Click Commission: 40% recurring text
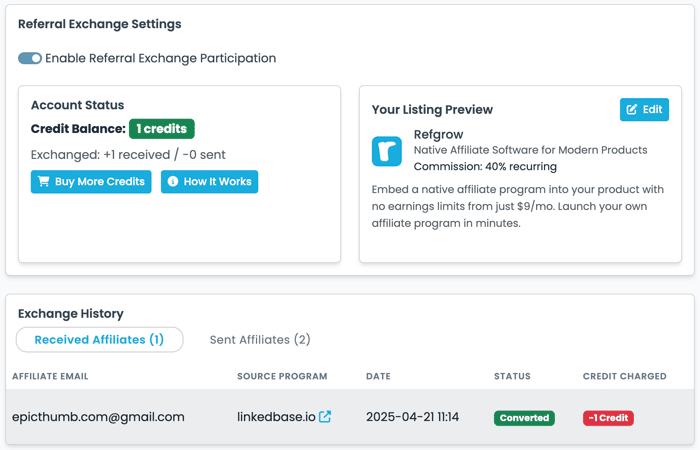The image size is (700, 450). click(485, 167)
